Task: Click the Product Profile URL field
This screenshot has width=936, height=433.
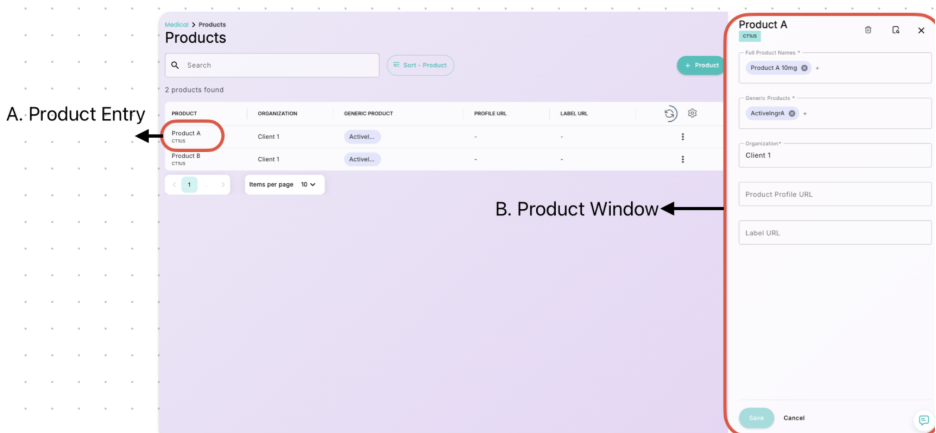Action: point(835,194)
